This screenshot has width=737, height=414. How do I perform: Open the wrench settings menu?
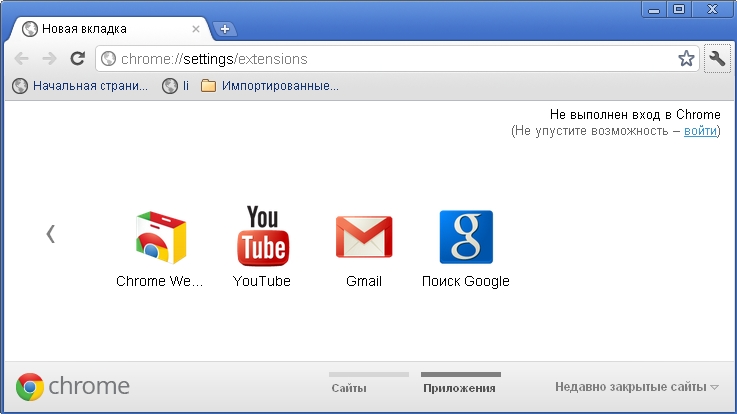(717, 59)
